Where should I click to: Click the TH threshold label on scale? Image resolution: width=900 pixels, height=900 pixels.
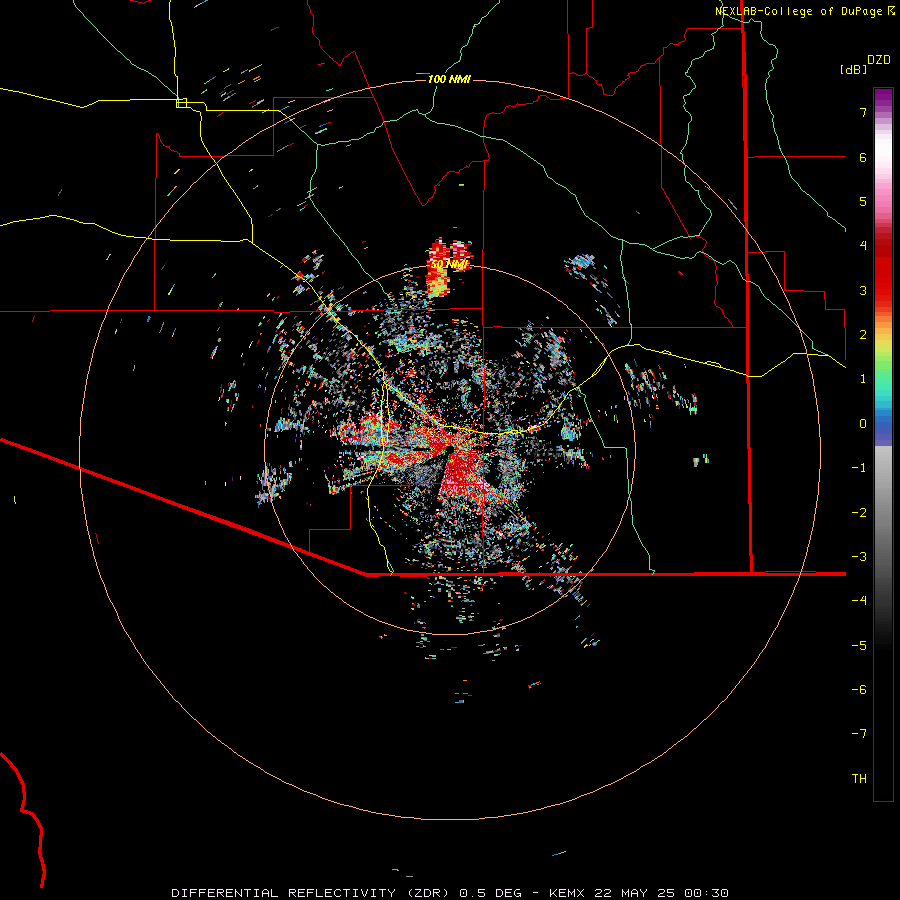point(859,779)
